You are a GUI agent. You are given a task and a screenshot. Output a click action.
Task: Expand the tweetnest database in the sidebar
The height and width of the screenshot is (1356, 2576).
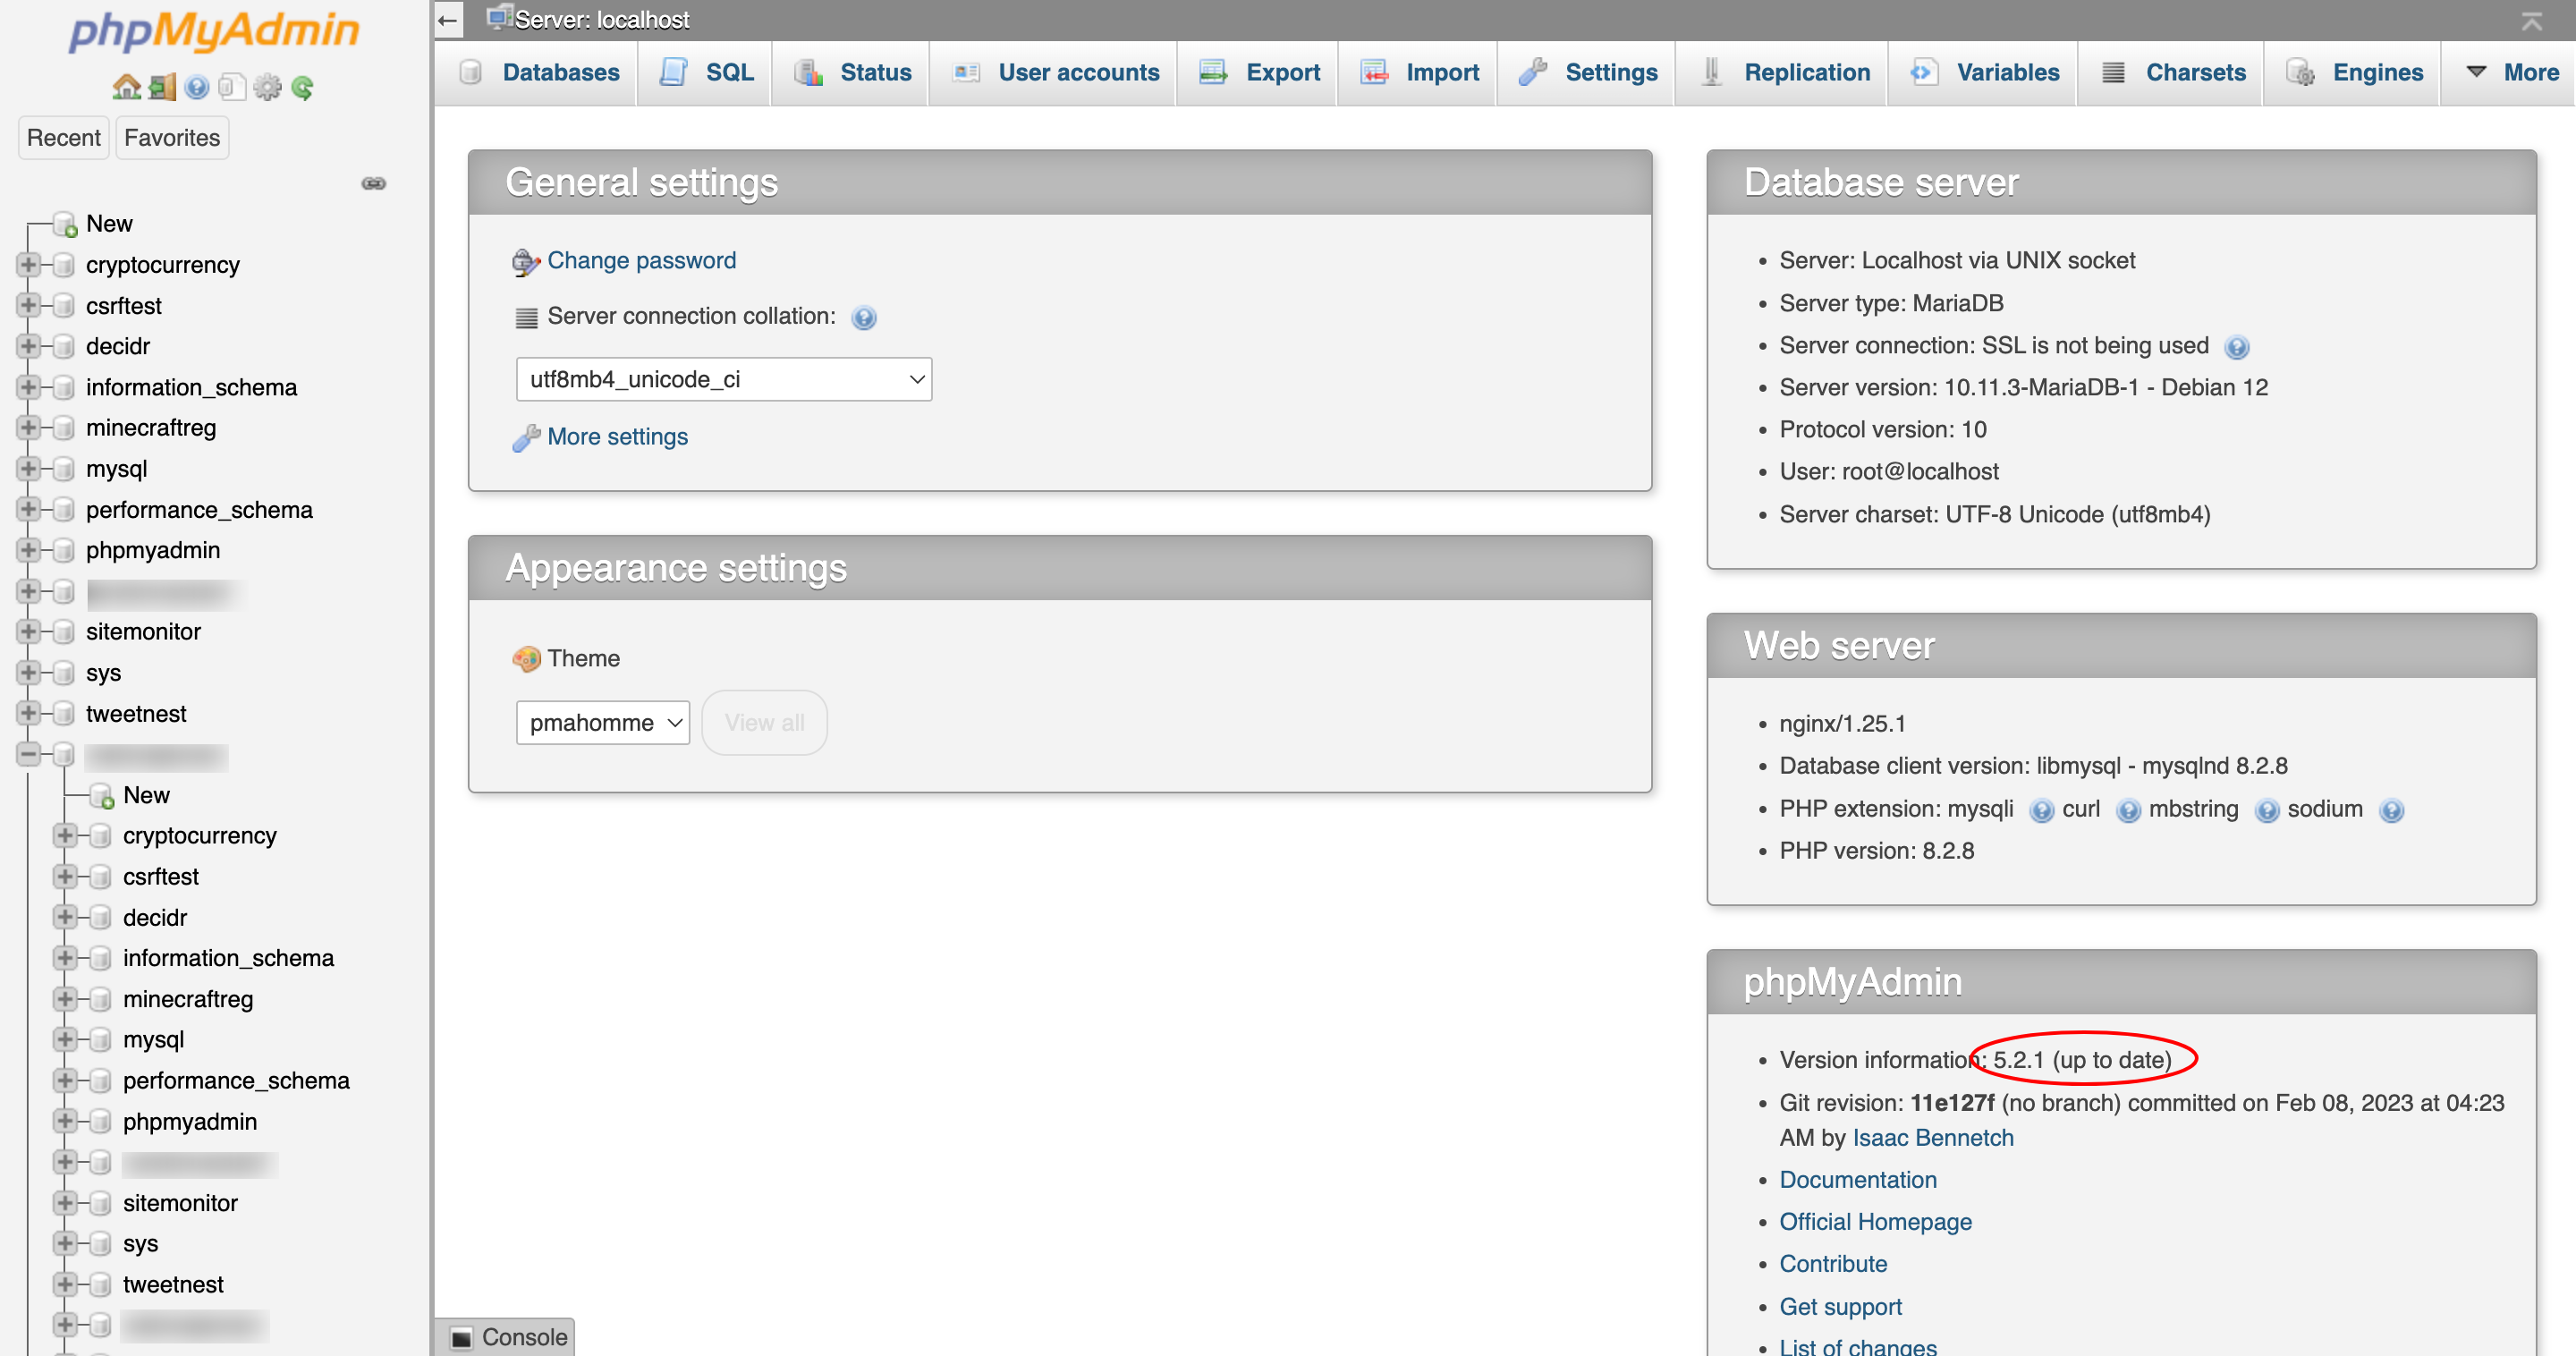[x=28, y=713]
